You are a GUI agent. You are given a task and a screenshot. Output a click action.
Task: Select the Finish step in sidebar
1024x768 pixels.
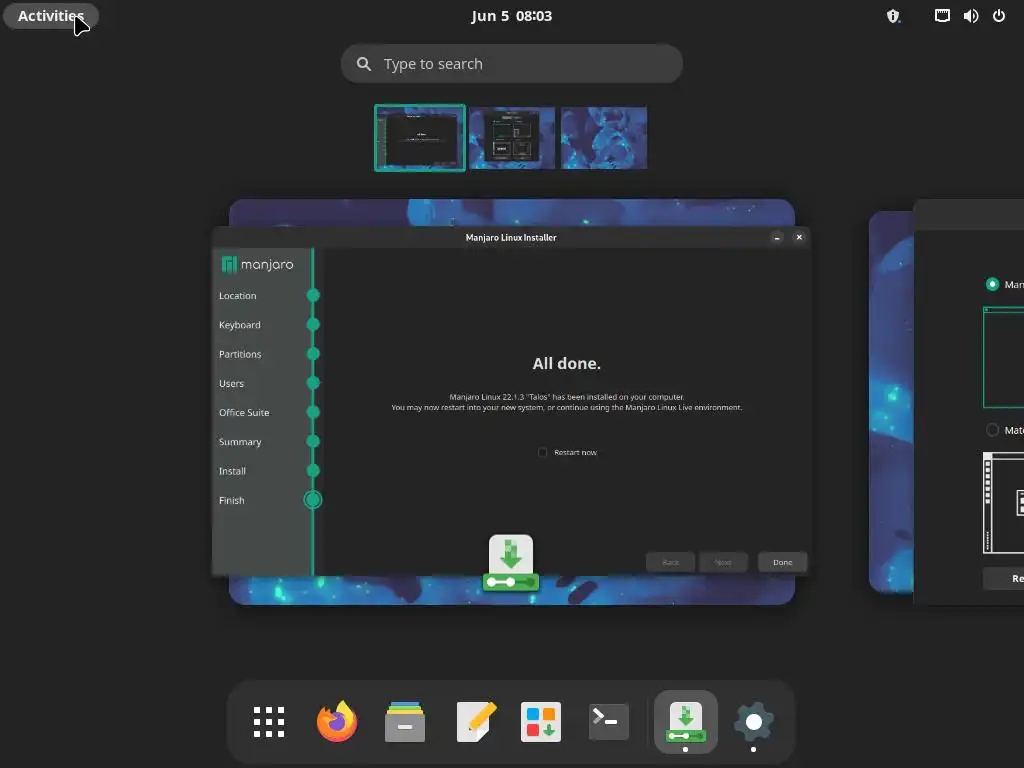(231, 500)
